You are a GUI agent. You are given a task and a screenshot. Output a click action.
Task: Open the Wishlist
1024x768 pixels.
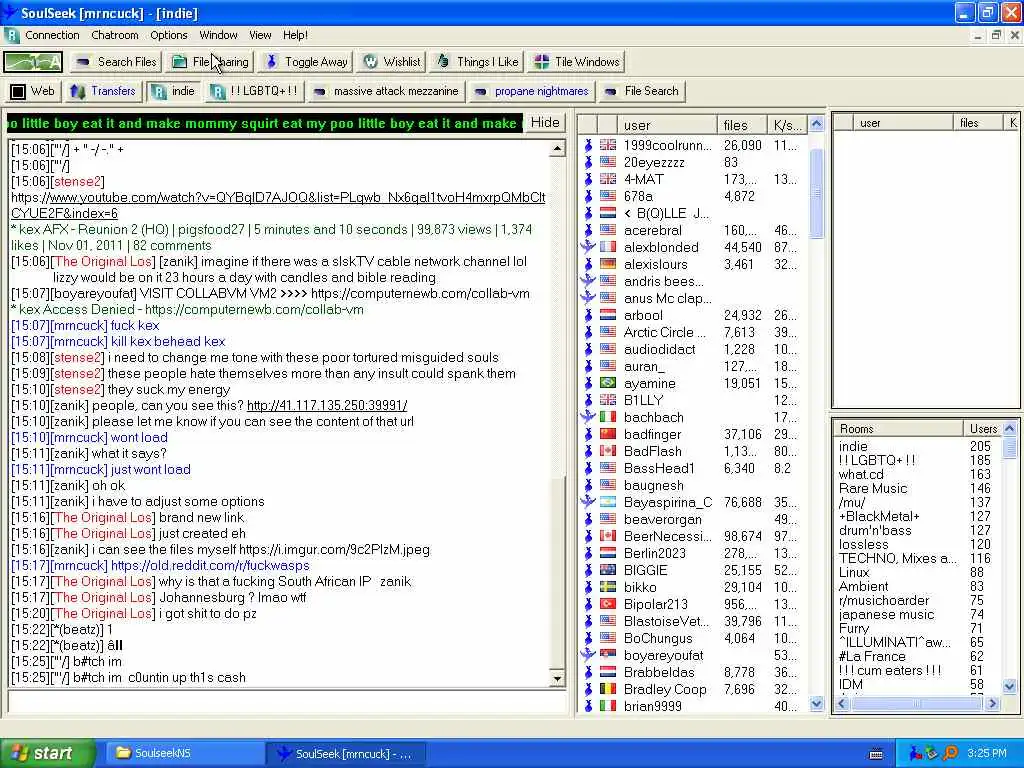(x=392, y=62)
